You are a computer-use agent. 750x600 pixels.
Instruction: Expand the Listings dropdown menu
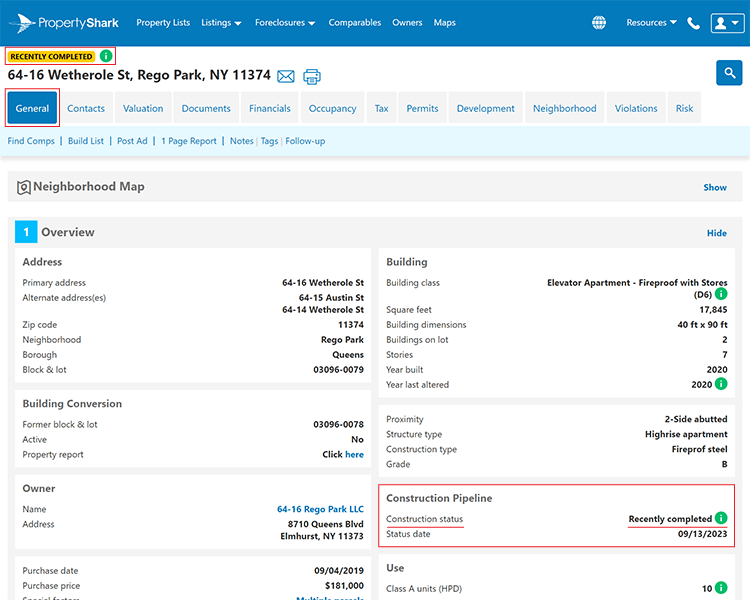click(x=221, y=22)
